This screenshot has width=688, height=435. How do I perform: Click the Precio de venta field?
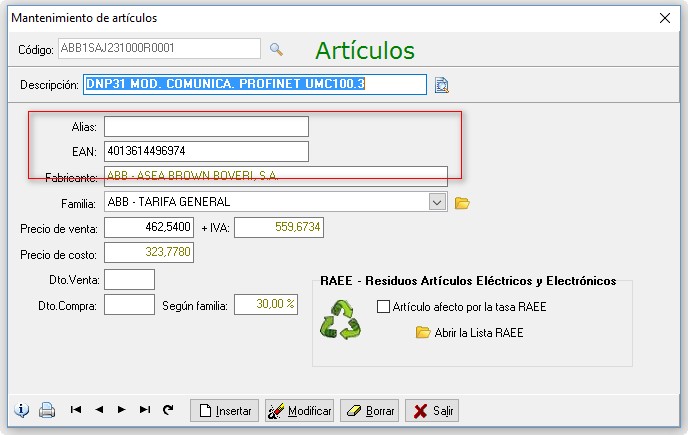point(150,229)
